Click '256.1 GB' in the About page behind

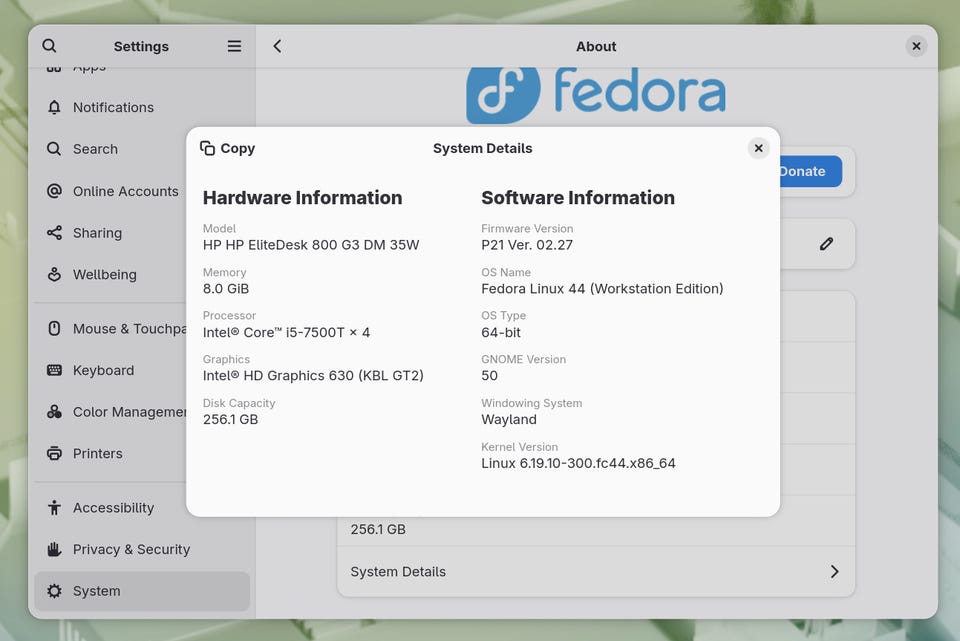click(378, 529)
